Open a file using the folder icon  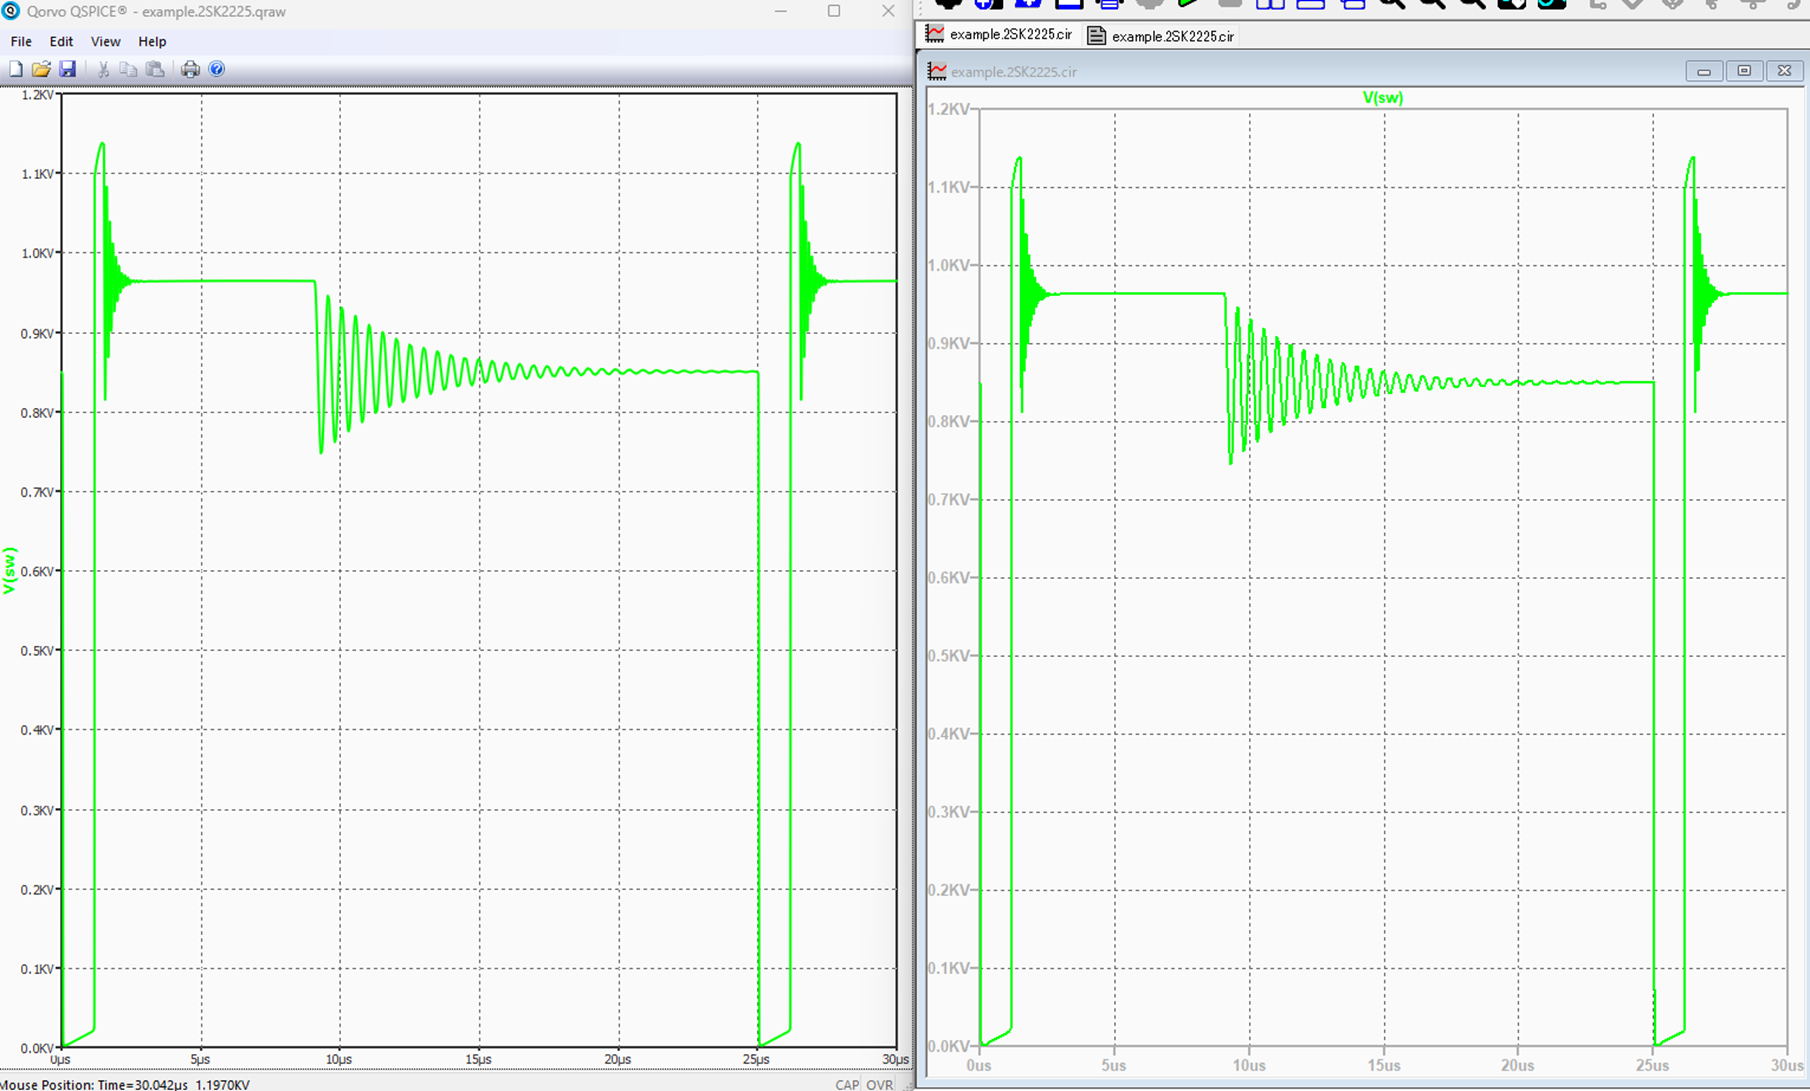[41, 69]
